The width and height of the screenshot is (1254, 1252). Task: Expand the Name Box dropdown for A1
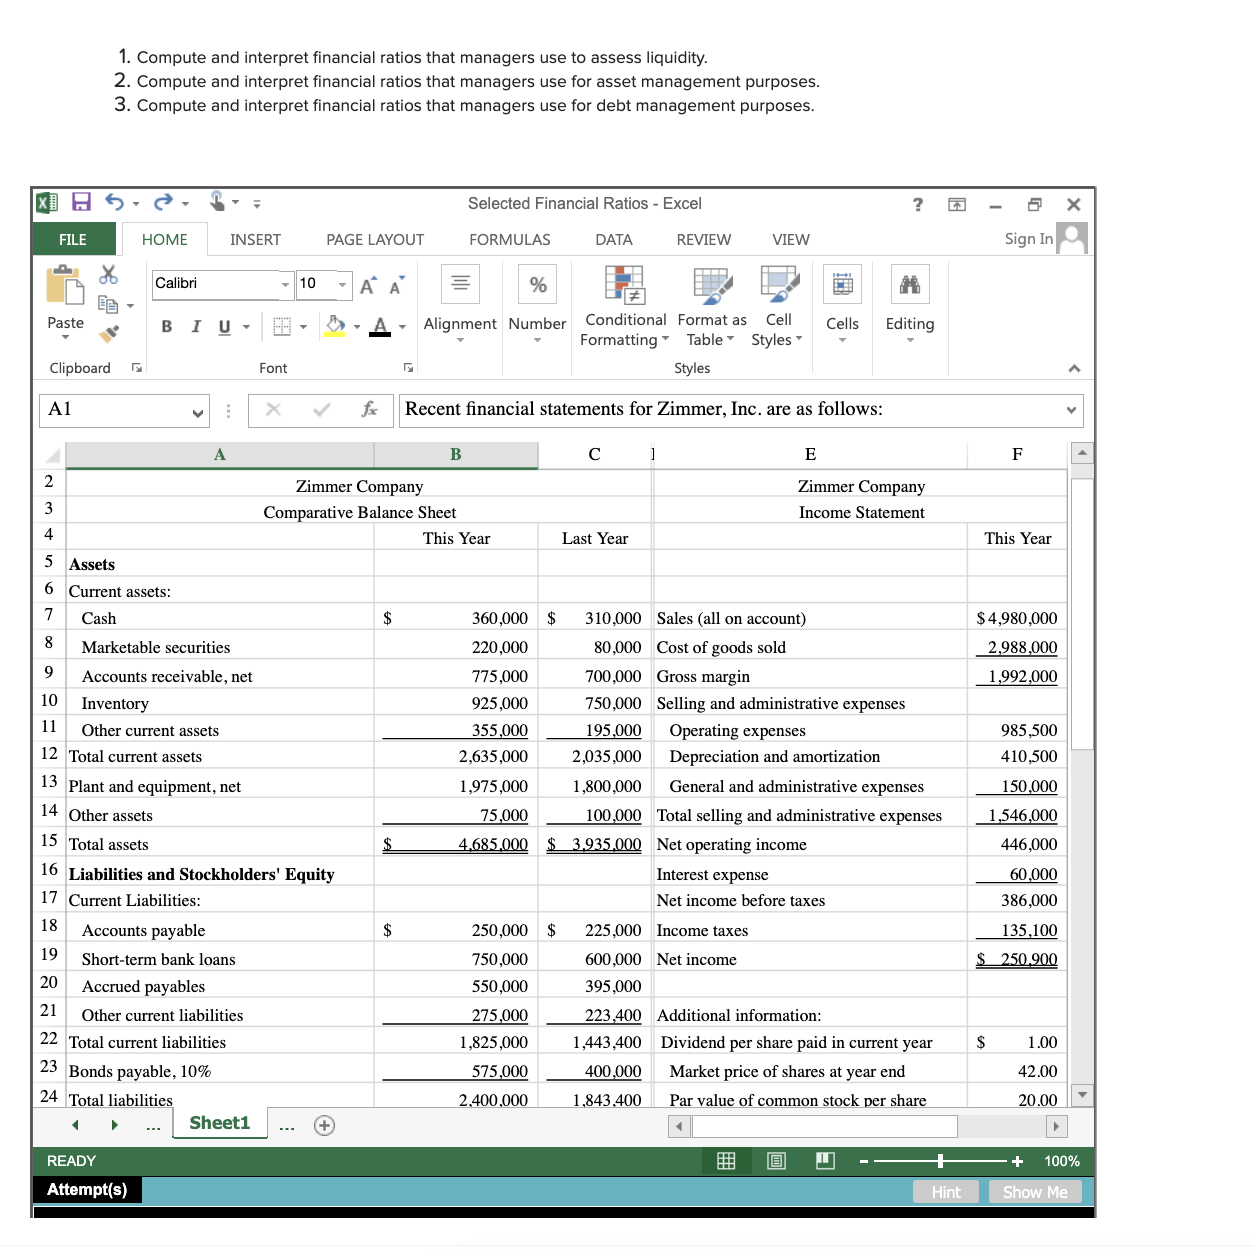tap(198, 411)
